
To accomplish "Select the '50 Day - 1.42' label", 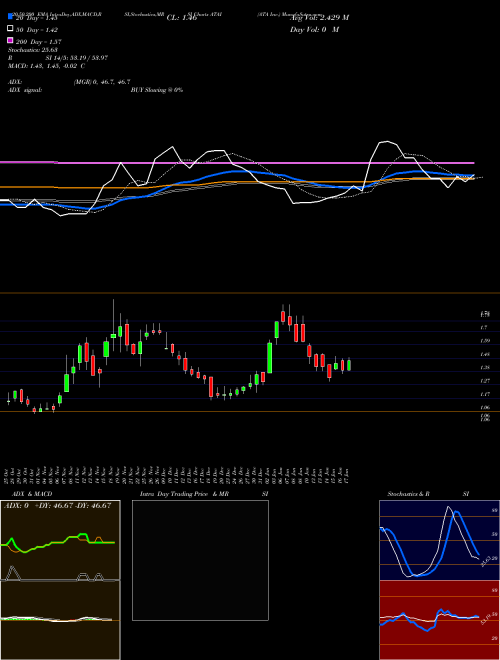I will [x=37, y=30].
